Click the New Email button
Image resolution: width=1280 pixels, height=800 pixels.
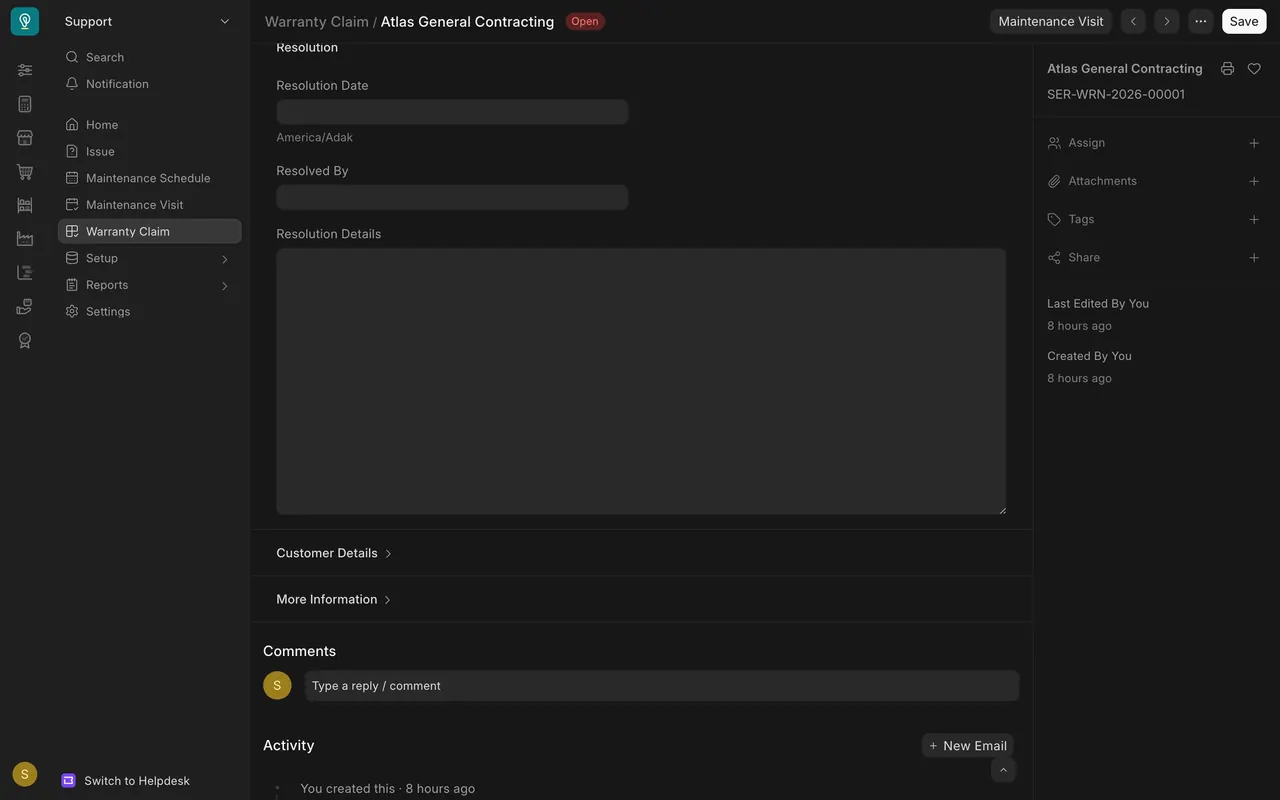(x=967, y=746)
